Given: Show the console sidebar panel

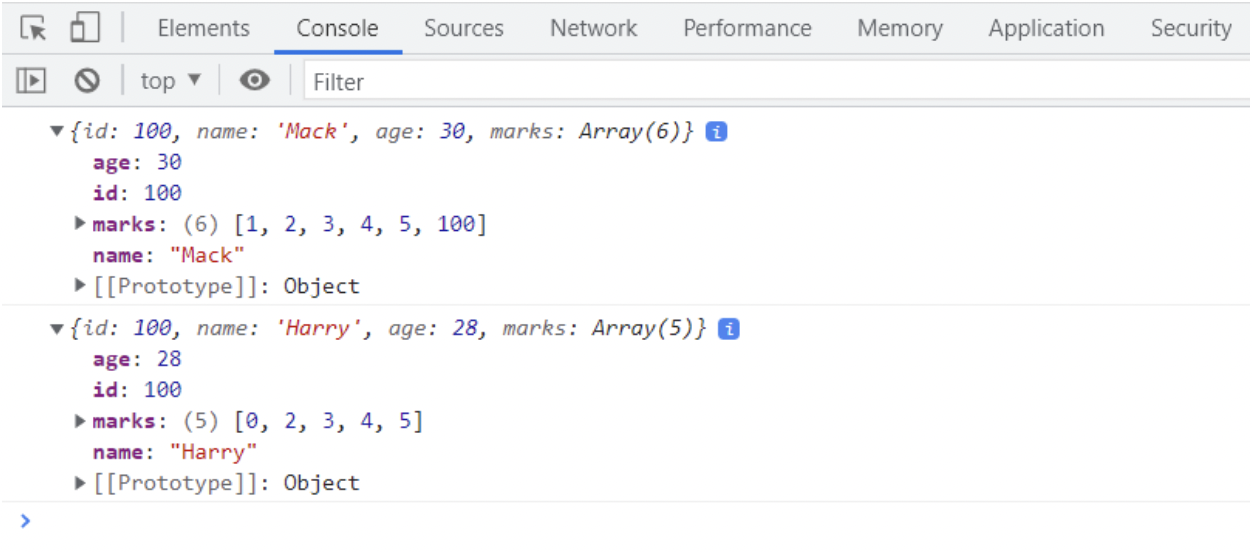Looking at the screenshot, I should (33, 81).
